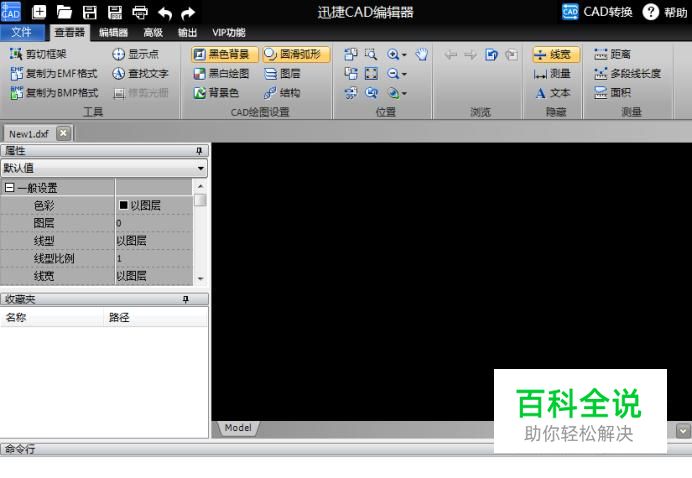Click the zoom window magnifier icon

tap(371, 54)
